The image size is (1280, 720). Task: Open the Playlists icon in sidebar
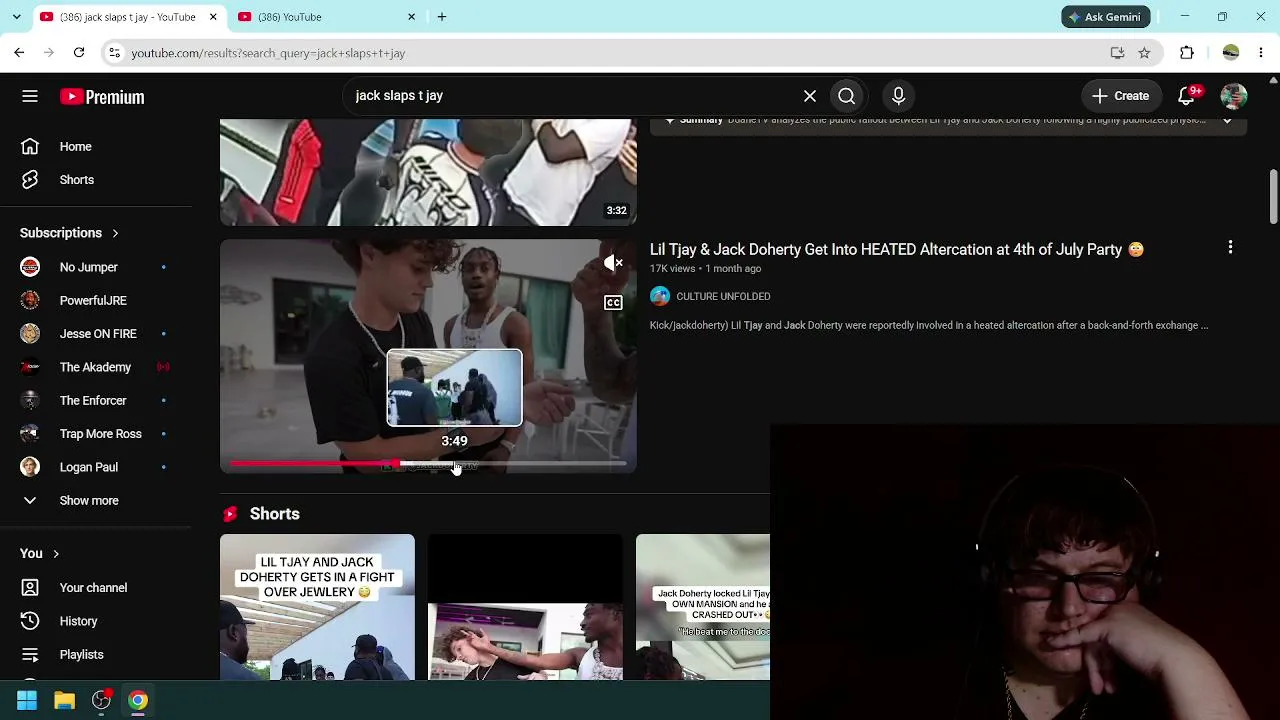pos(30,655)
